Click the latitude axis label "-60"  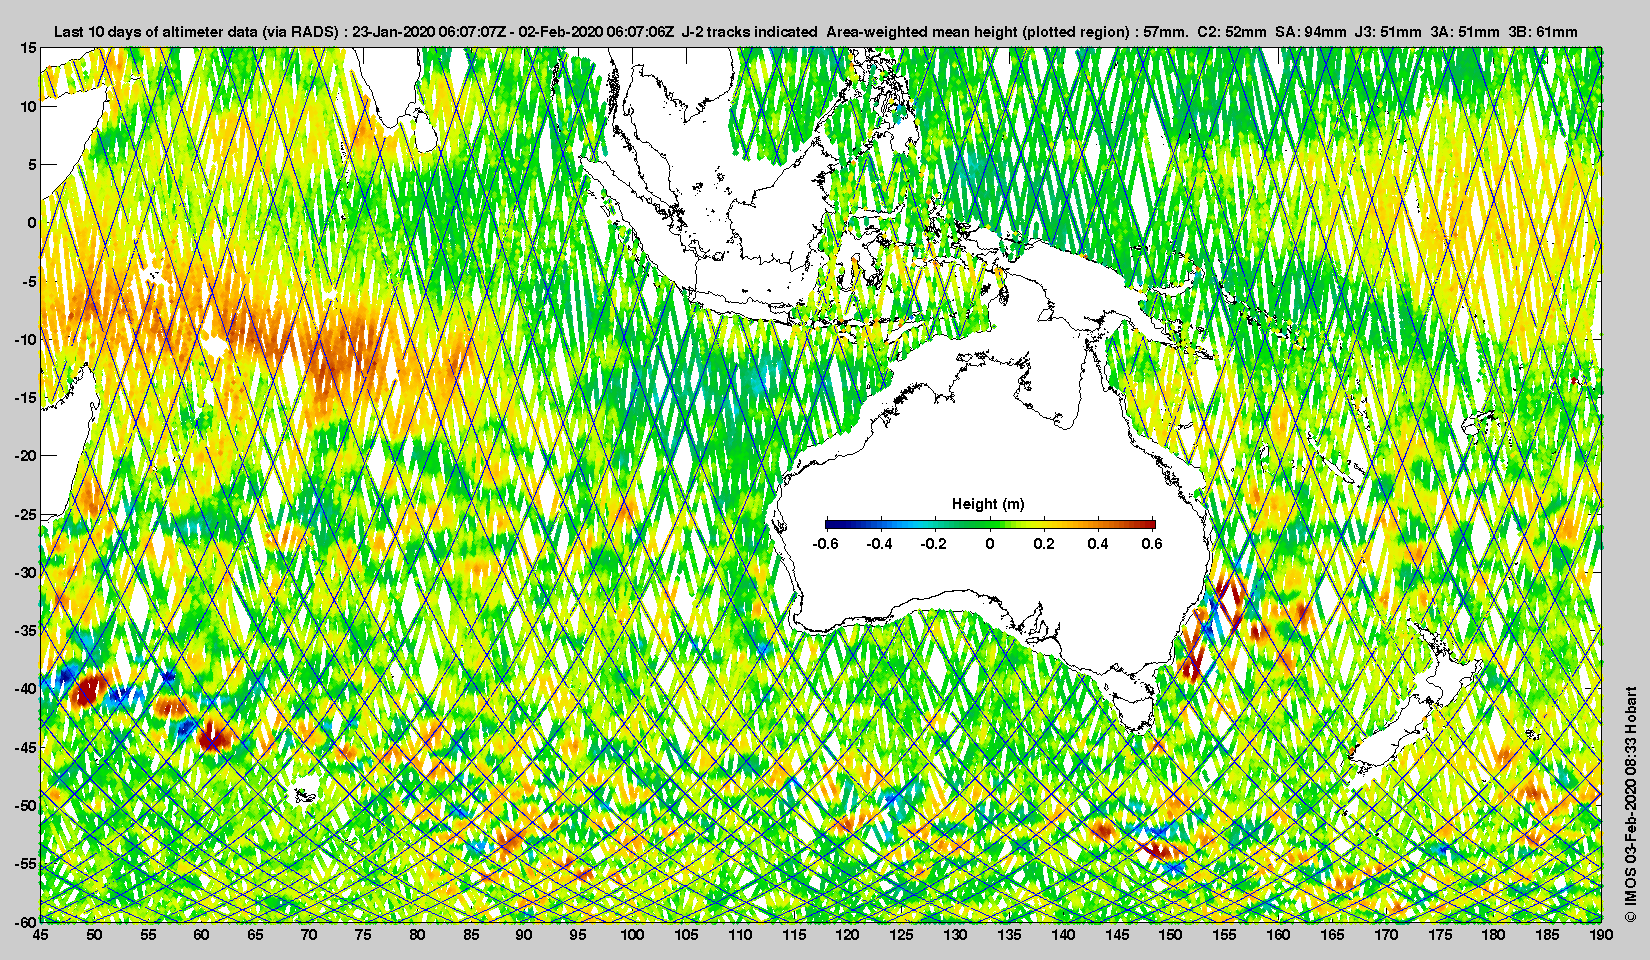26,920
